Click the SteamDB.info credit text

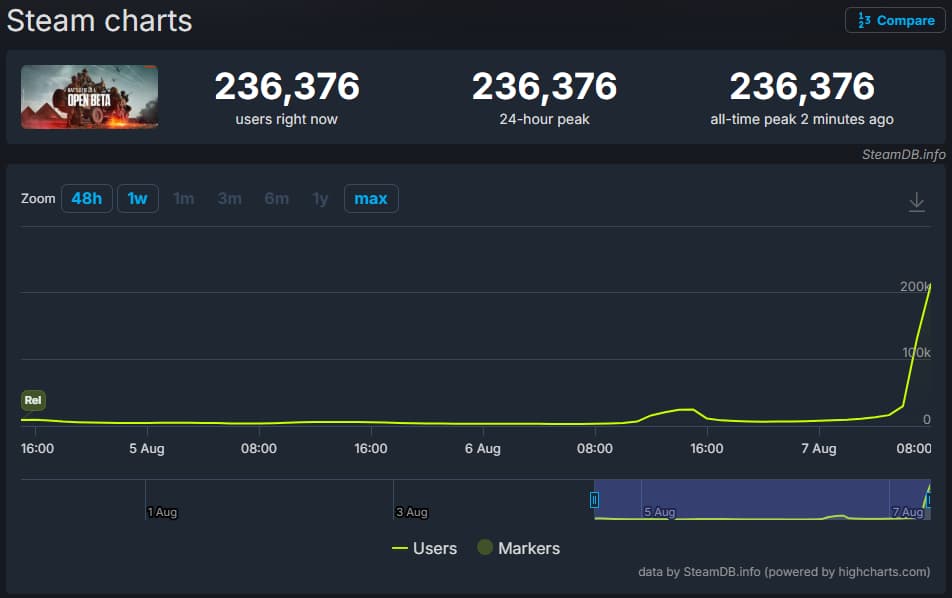click(903, 154)
